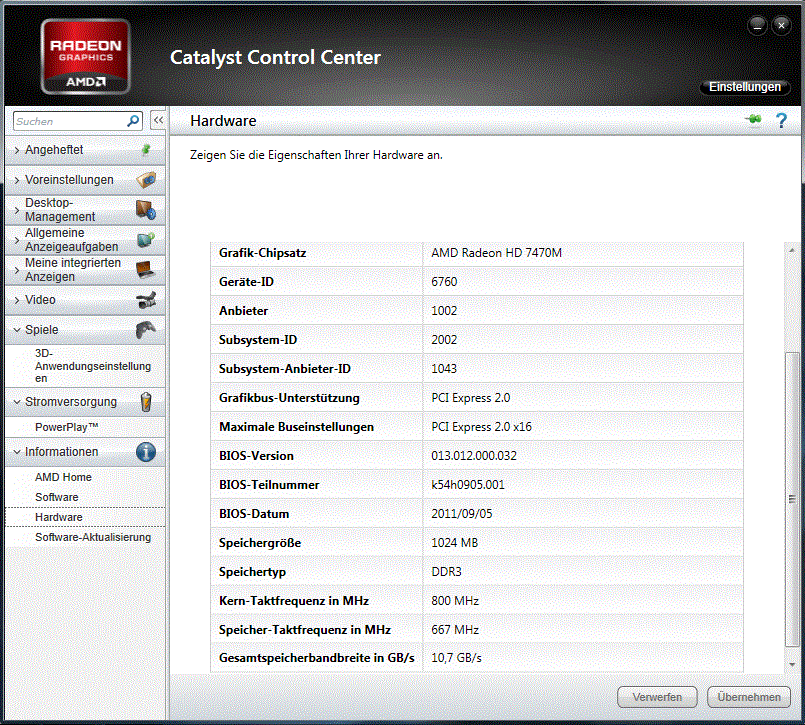
Task: Click the Grafik-Chipsatz row label
Action: (262, 253)
